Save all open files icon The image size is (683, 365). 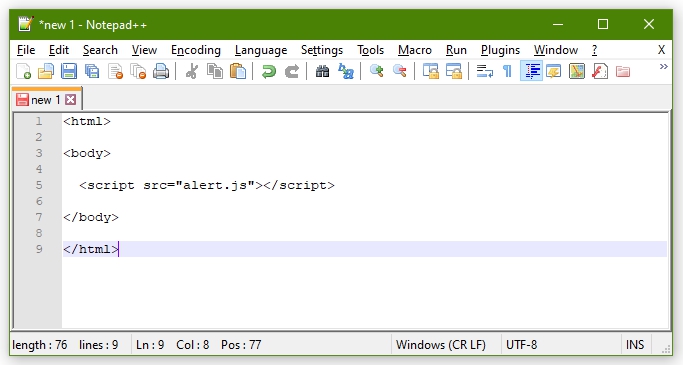[92, 71]
